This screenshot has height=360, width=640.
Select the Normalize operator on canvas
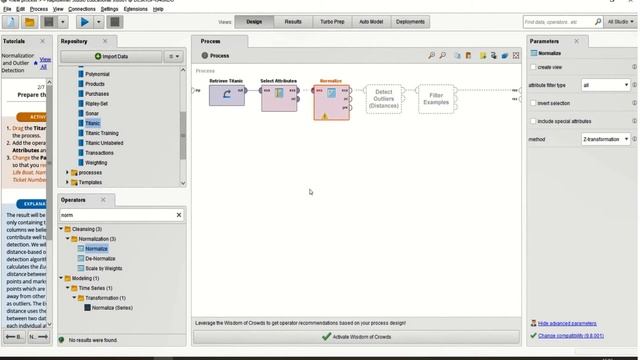[x=331, y=102]
